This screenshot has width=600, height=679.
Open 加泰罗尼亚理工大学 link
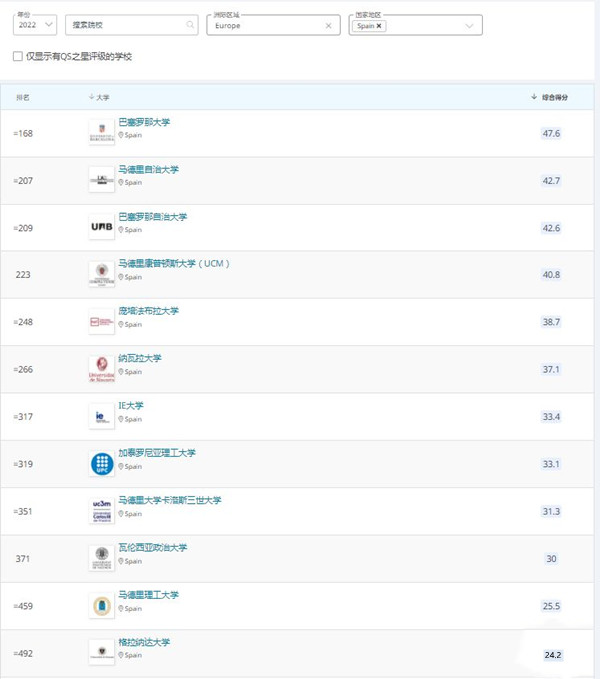(x=157, y=453)
